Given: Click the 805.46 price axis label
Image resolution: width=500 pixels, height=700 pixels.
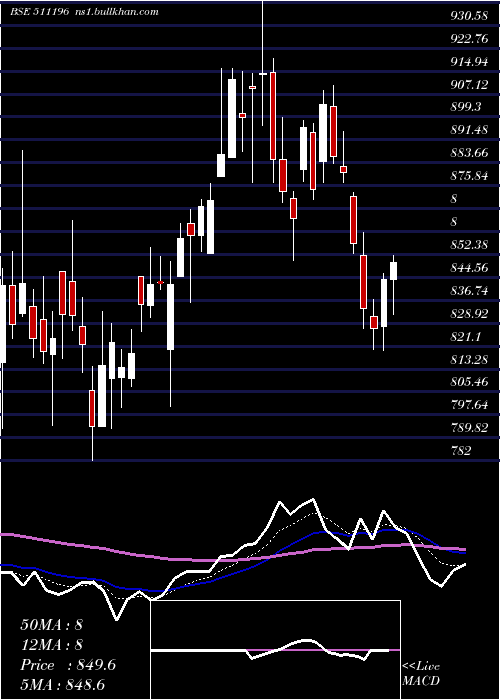Looking at the screenshot, I should (x=469, y=382).
